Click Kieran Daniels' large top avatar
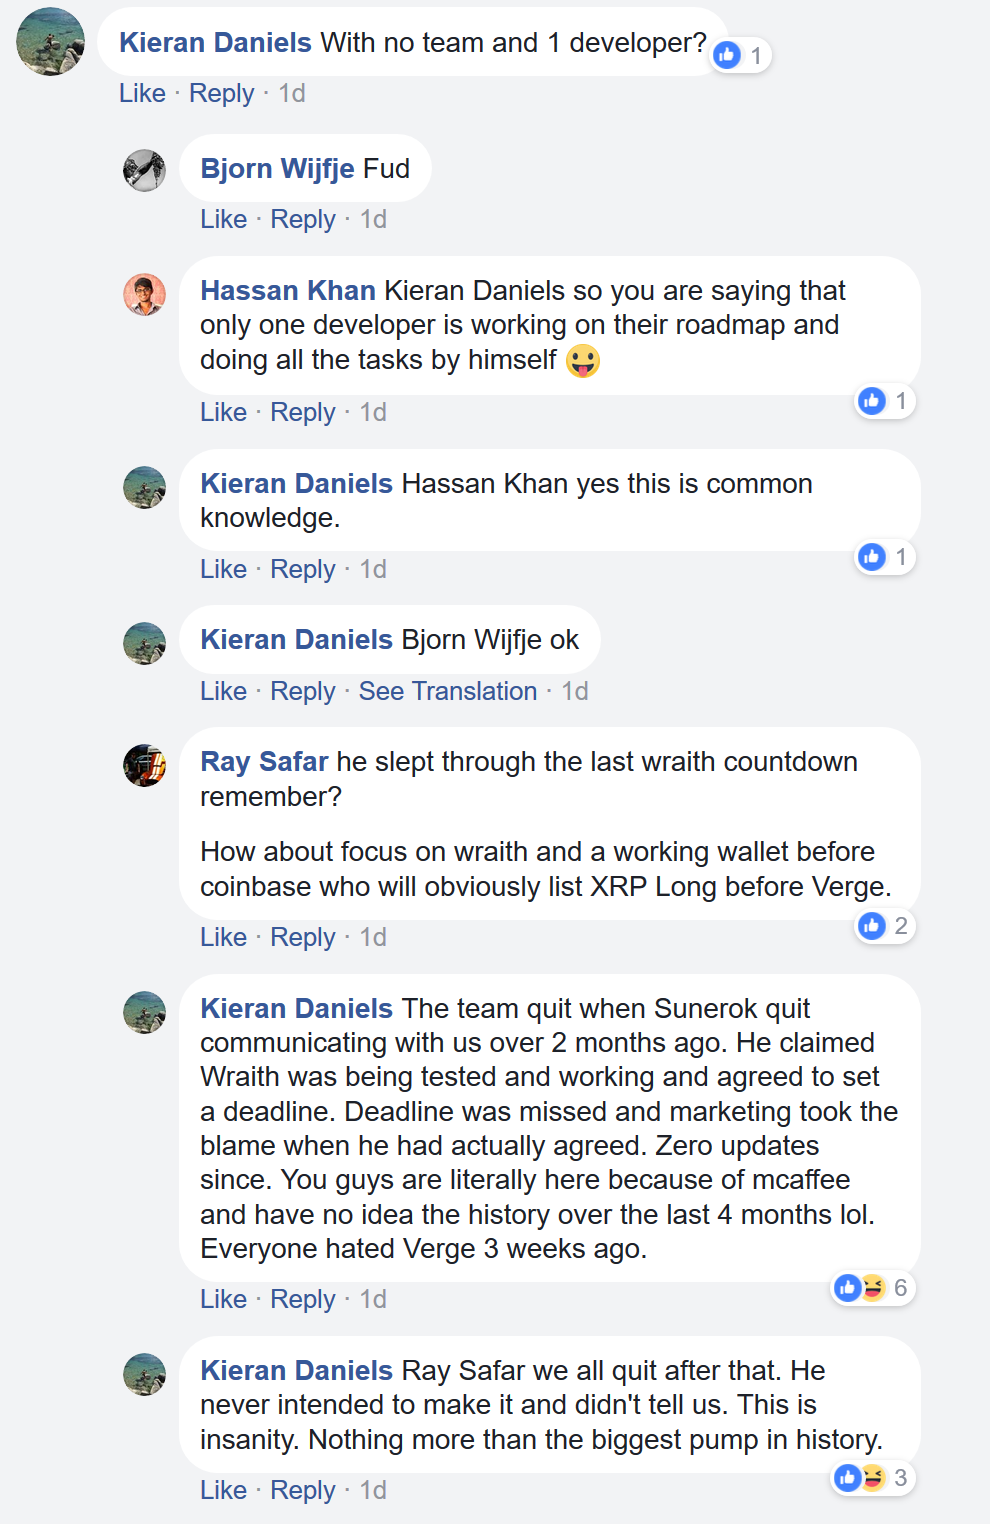This screenshot has height=1524, width=990. [50, 41]
